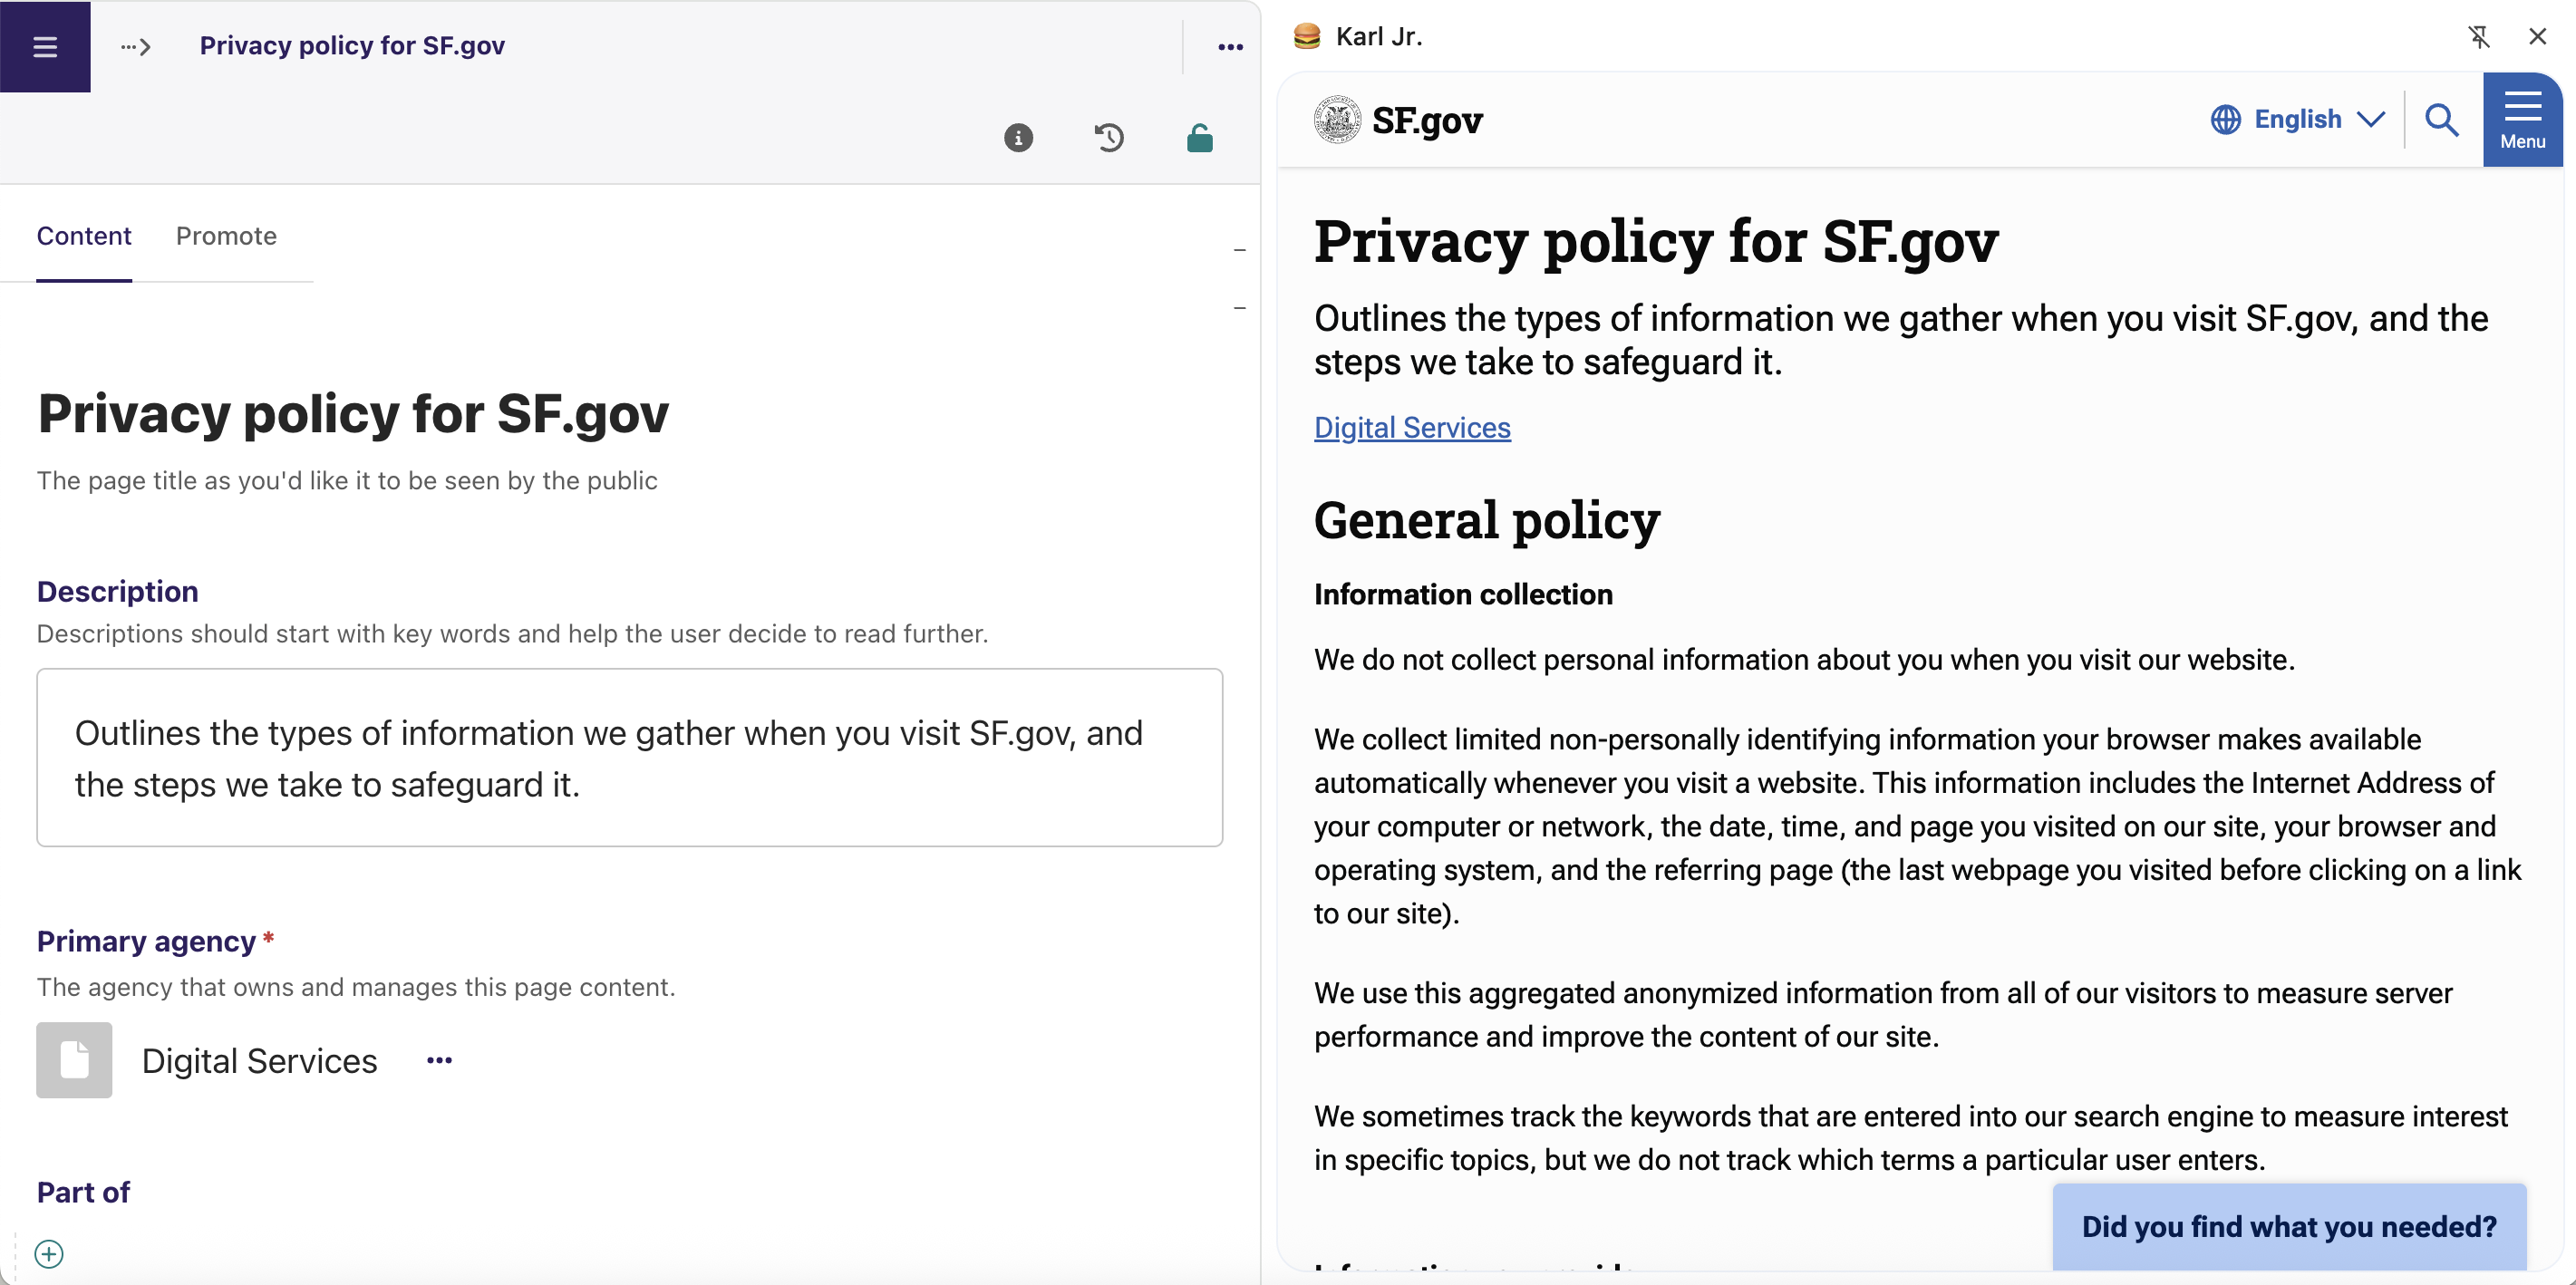Image resolution: width=2576 pixels, height=1285 pixels.
Task: Open the revision history icon
Action: pos(1109,138)
